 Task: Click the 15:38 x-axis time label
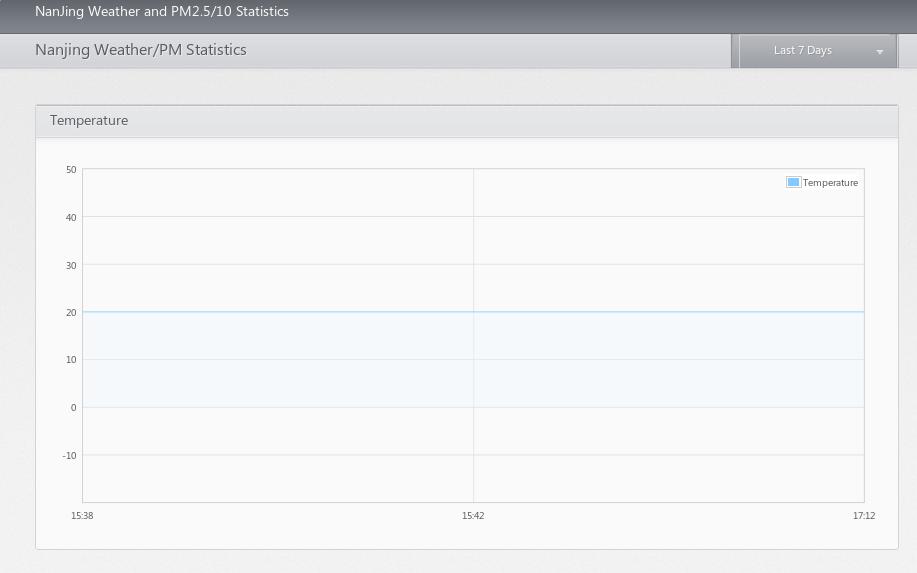[82, 516]
